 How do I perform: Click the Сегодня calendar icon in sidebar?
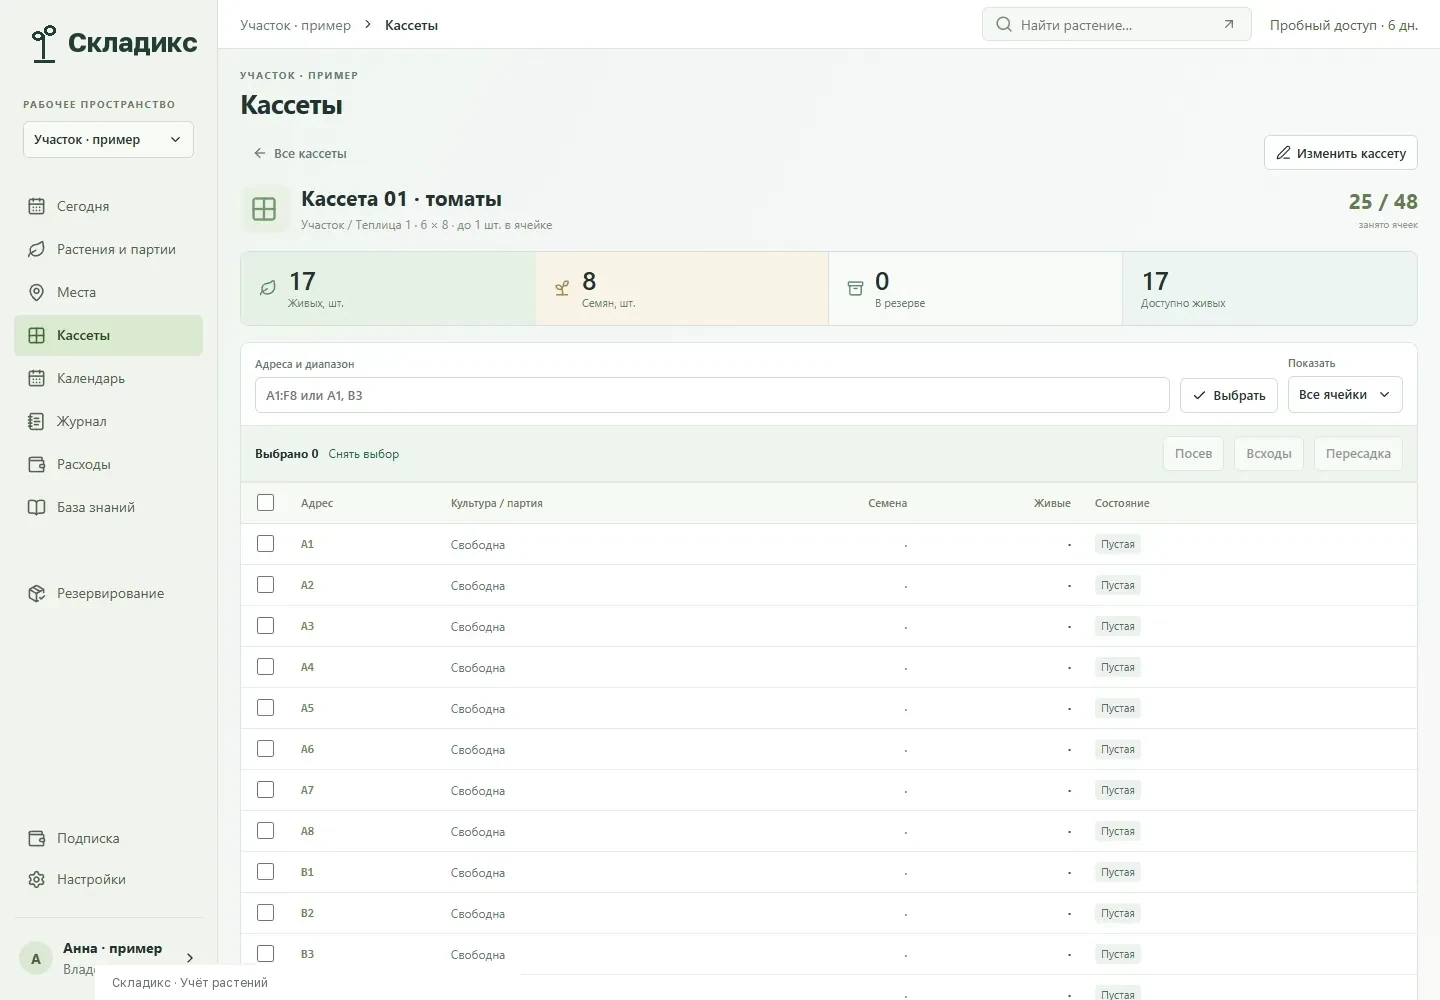(x=37, y=206)
